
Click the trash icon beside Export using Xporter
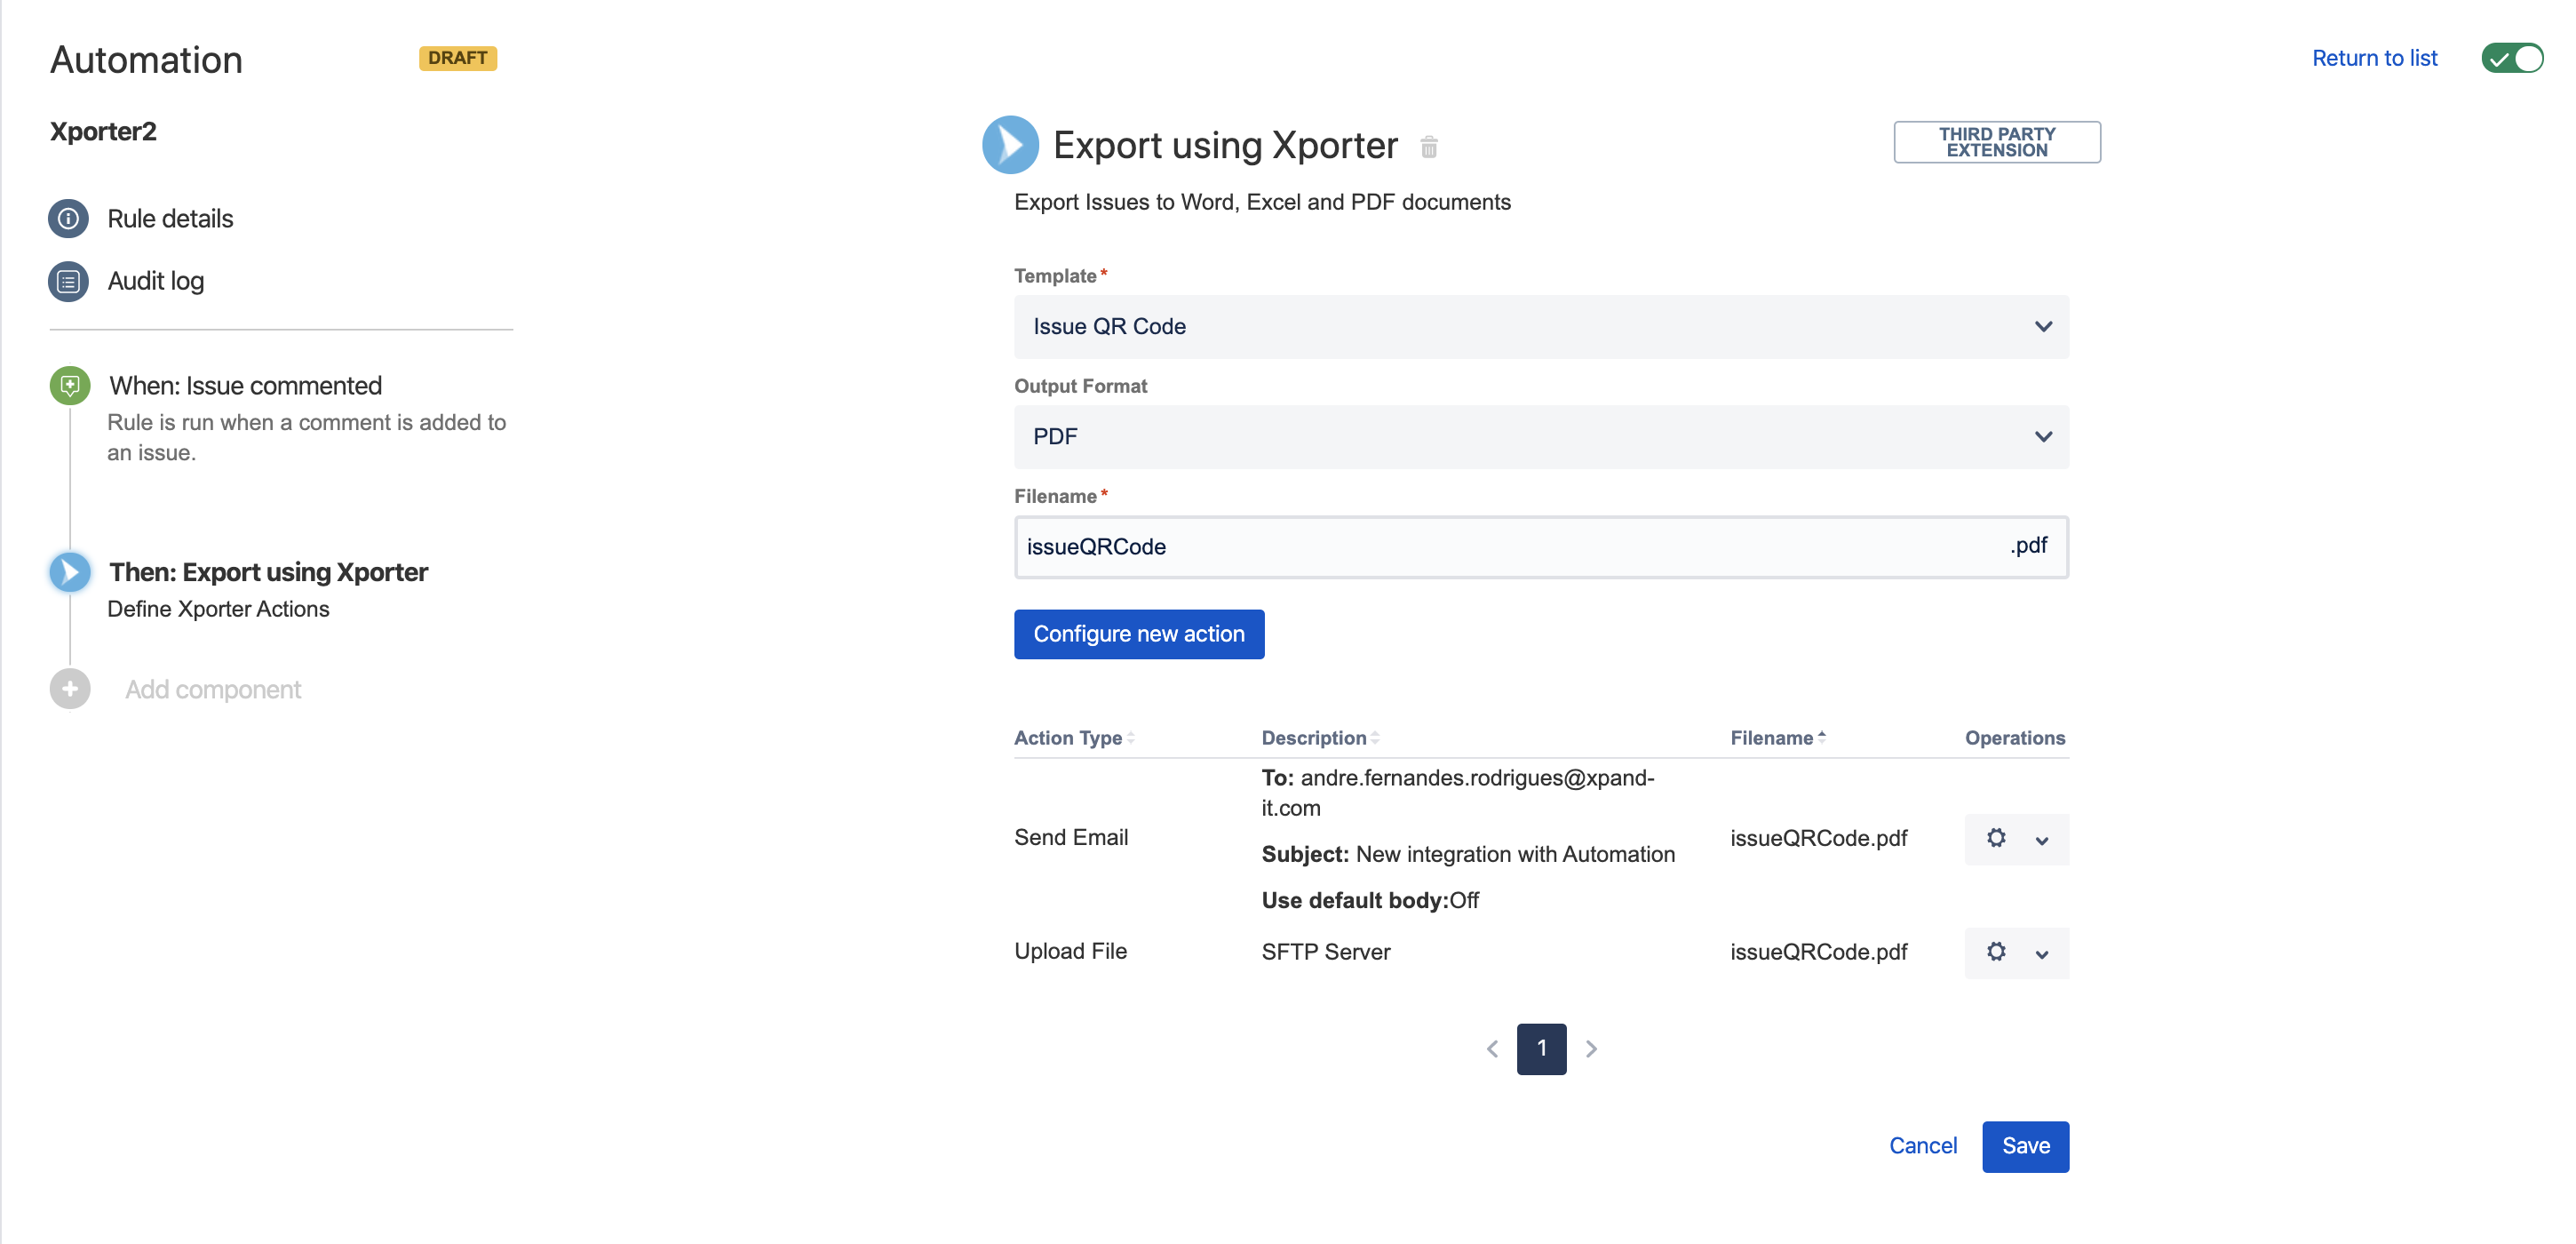coord(1428,147)
